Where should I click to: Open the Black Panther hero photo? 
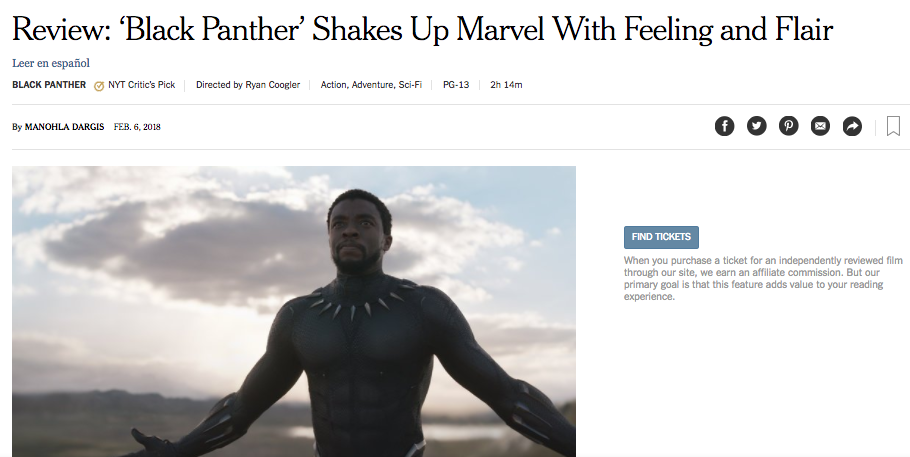294,311
